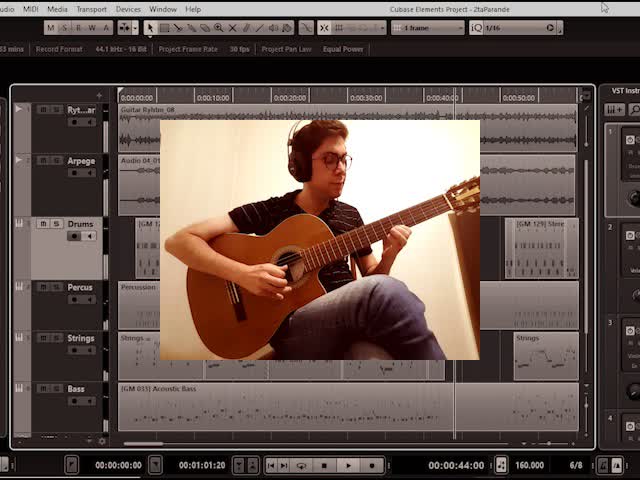Toggle tempo track icon beside 160.000
640x480 pixels.
click(501, 465)
